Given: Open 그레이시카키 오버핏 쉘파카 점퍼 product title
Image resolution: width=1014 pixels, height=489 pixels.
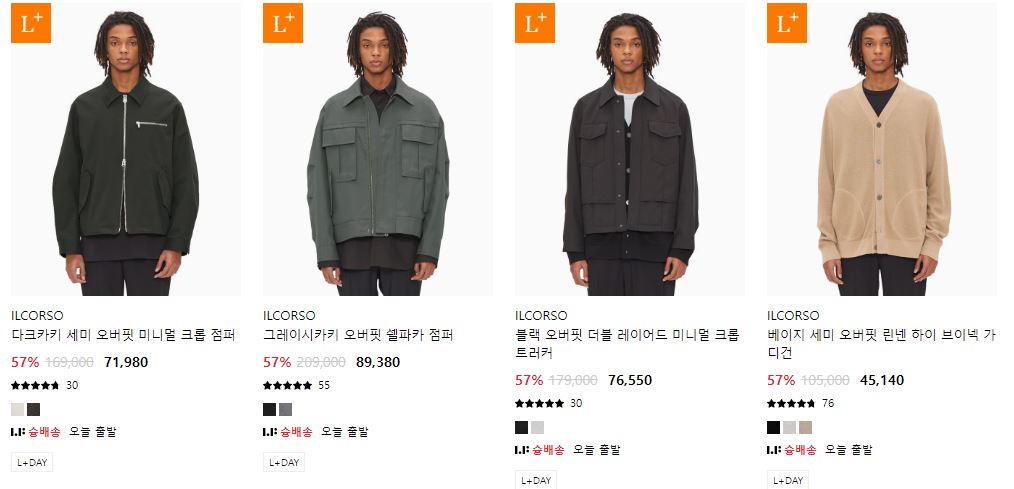Looking at the screenshot, I should 358,335.
